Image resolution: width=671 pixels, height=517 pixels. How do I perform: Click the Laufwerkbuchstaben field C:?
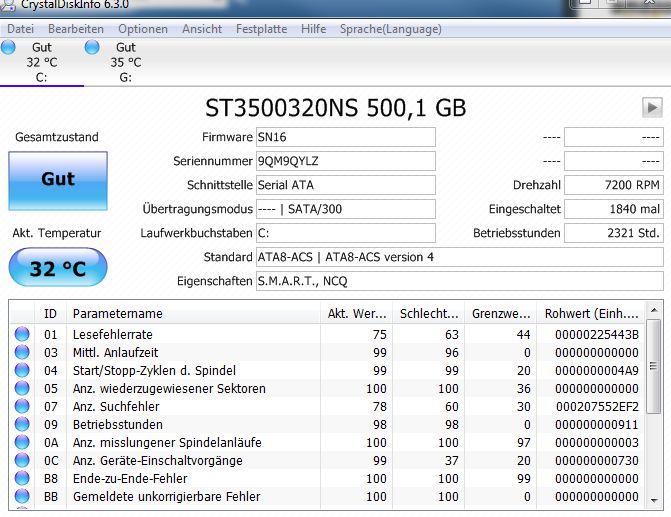(x=346, y=233)
